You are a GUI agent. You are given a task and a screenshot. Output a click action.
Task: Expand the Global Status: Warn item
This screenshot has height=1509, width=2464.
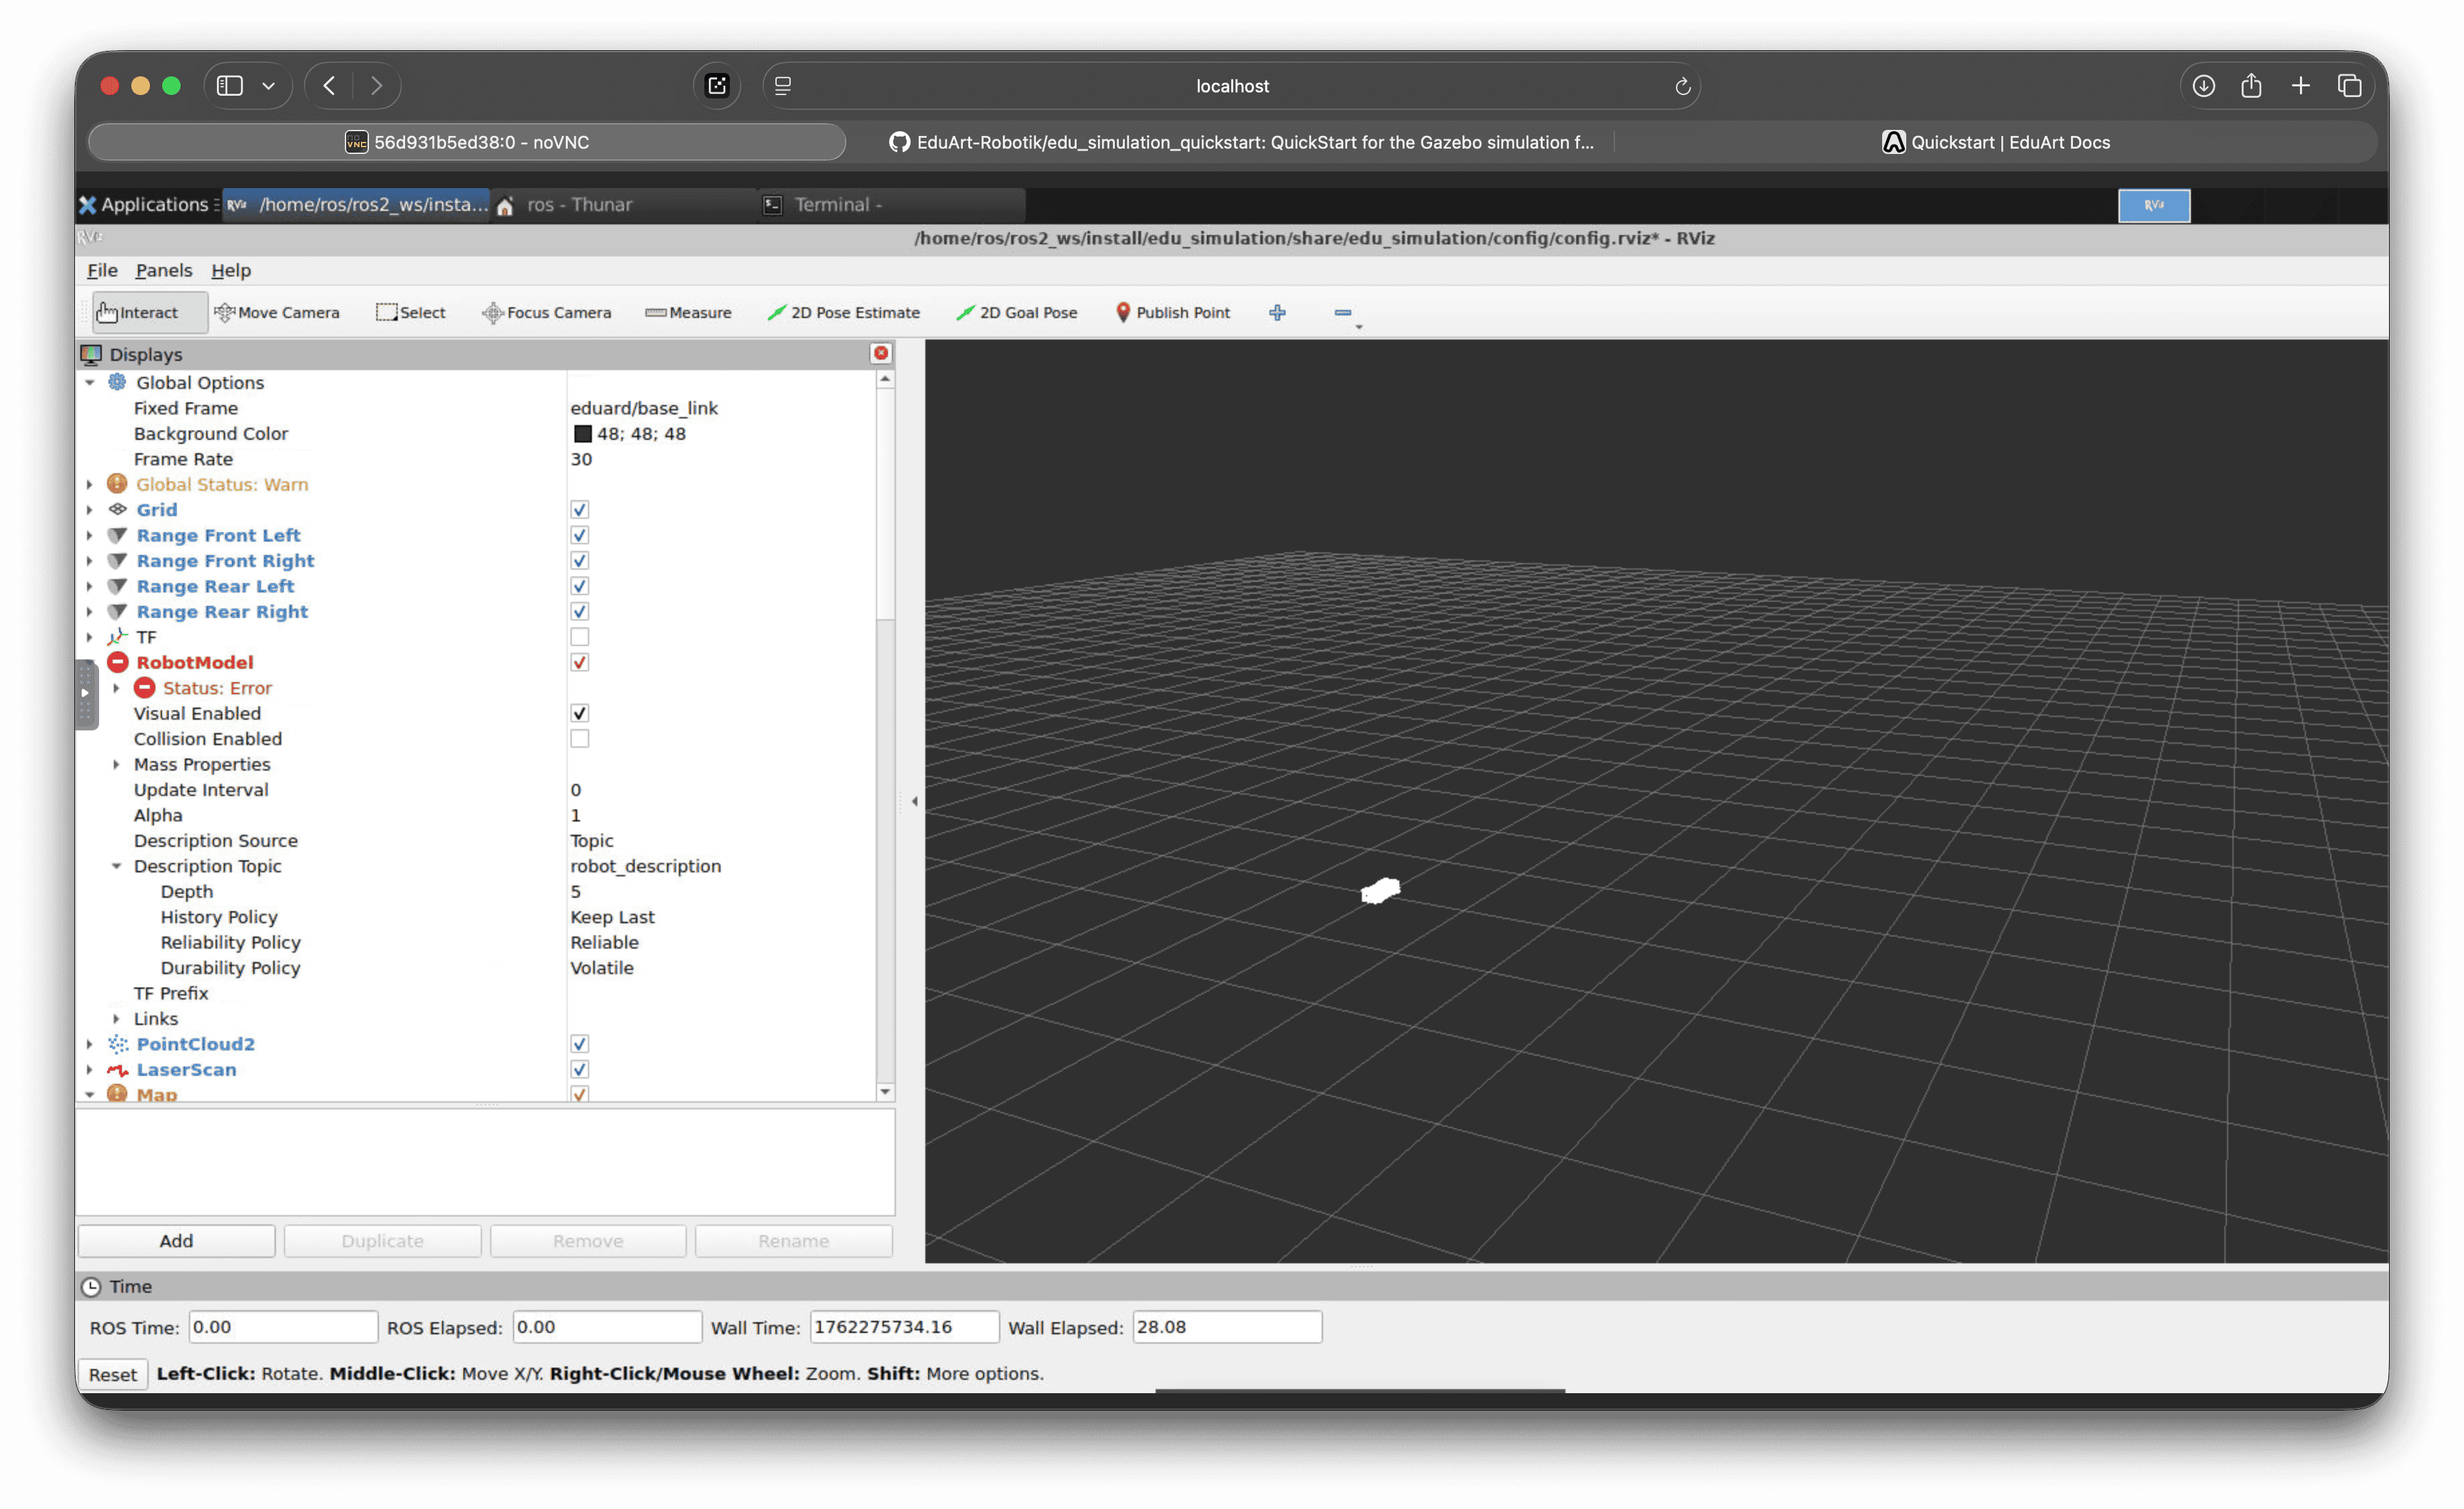point(90,485)
